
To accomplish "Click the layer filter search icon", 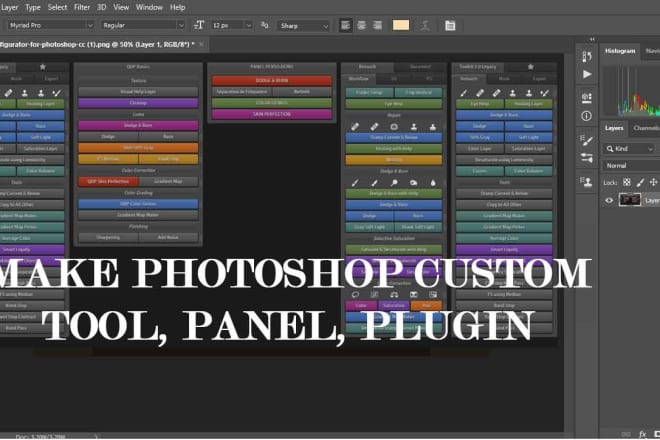I will tap(609, 149).
